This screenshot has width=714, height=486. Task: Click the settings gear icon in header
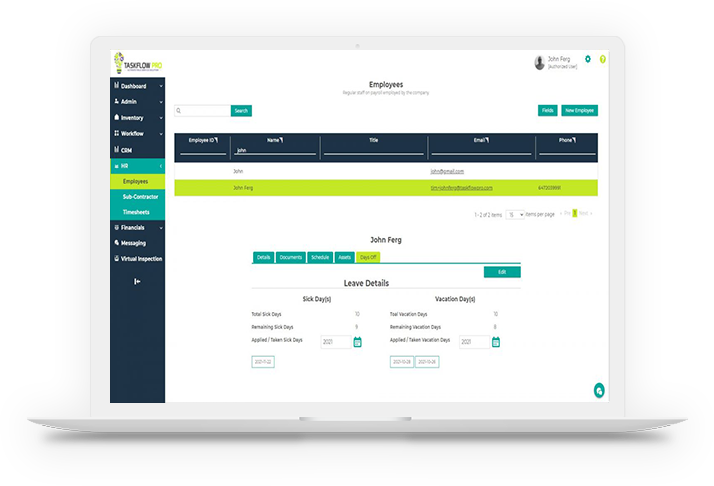(x=588, y=59)
